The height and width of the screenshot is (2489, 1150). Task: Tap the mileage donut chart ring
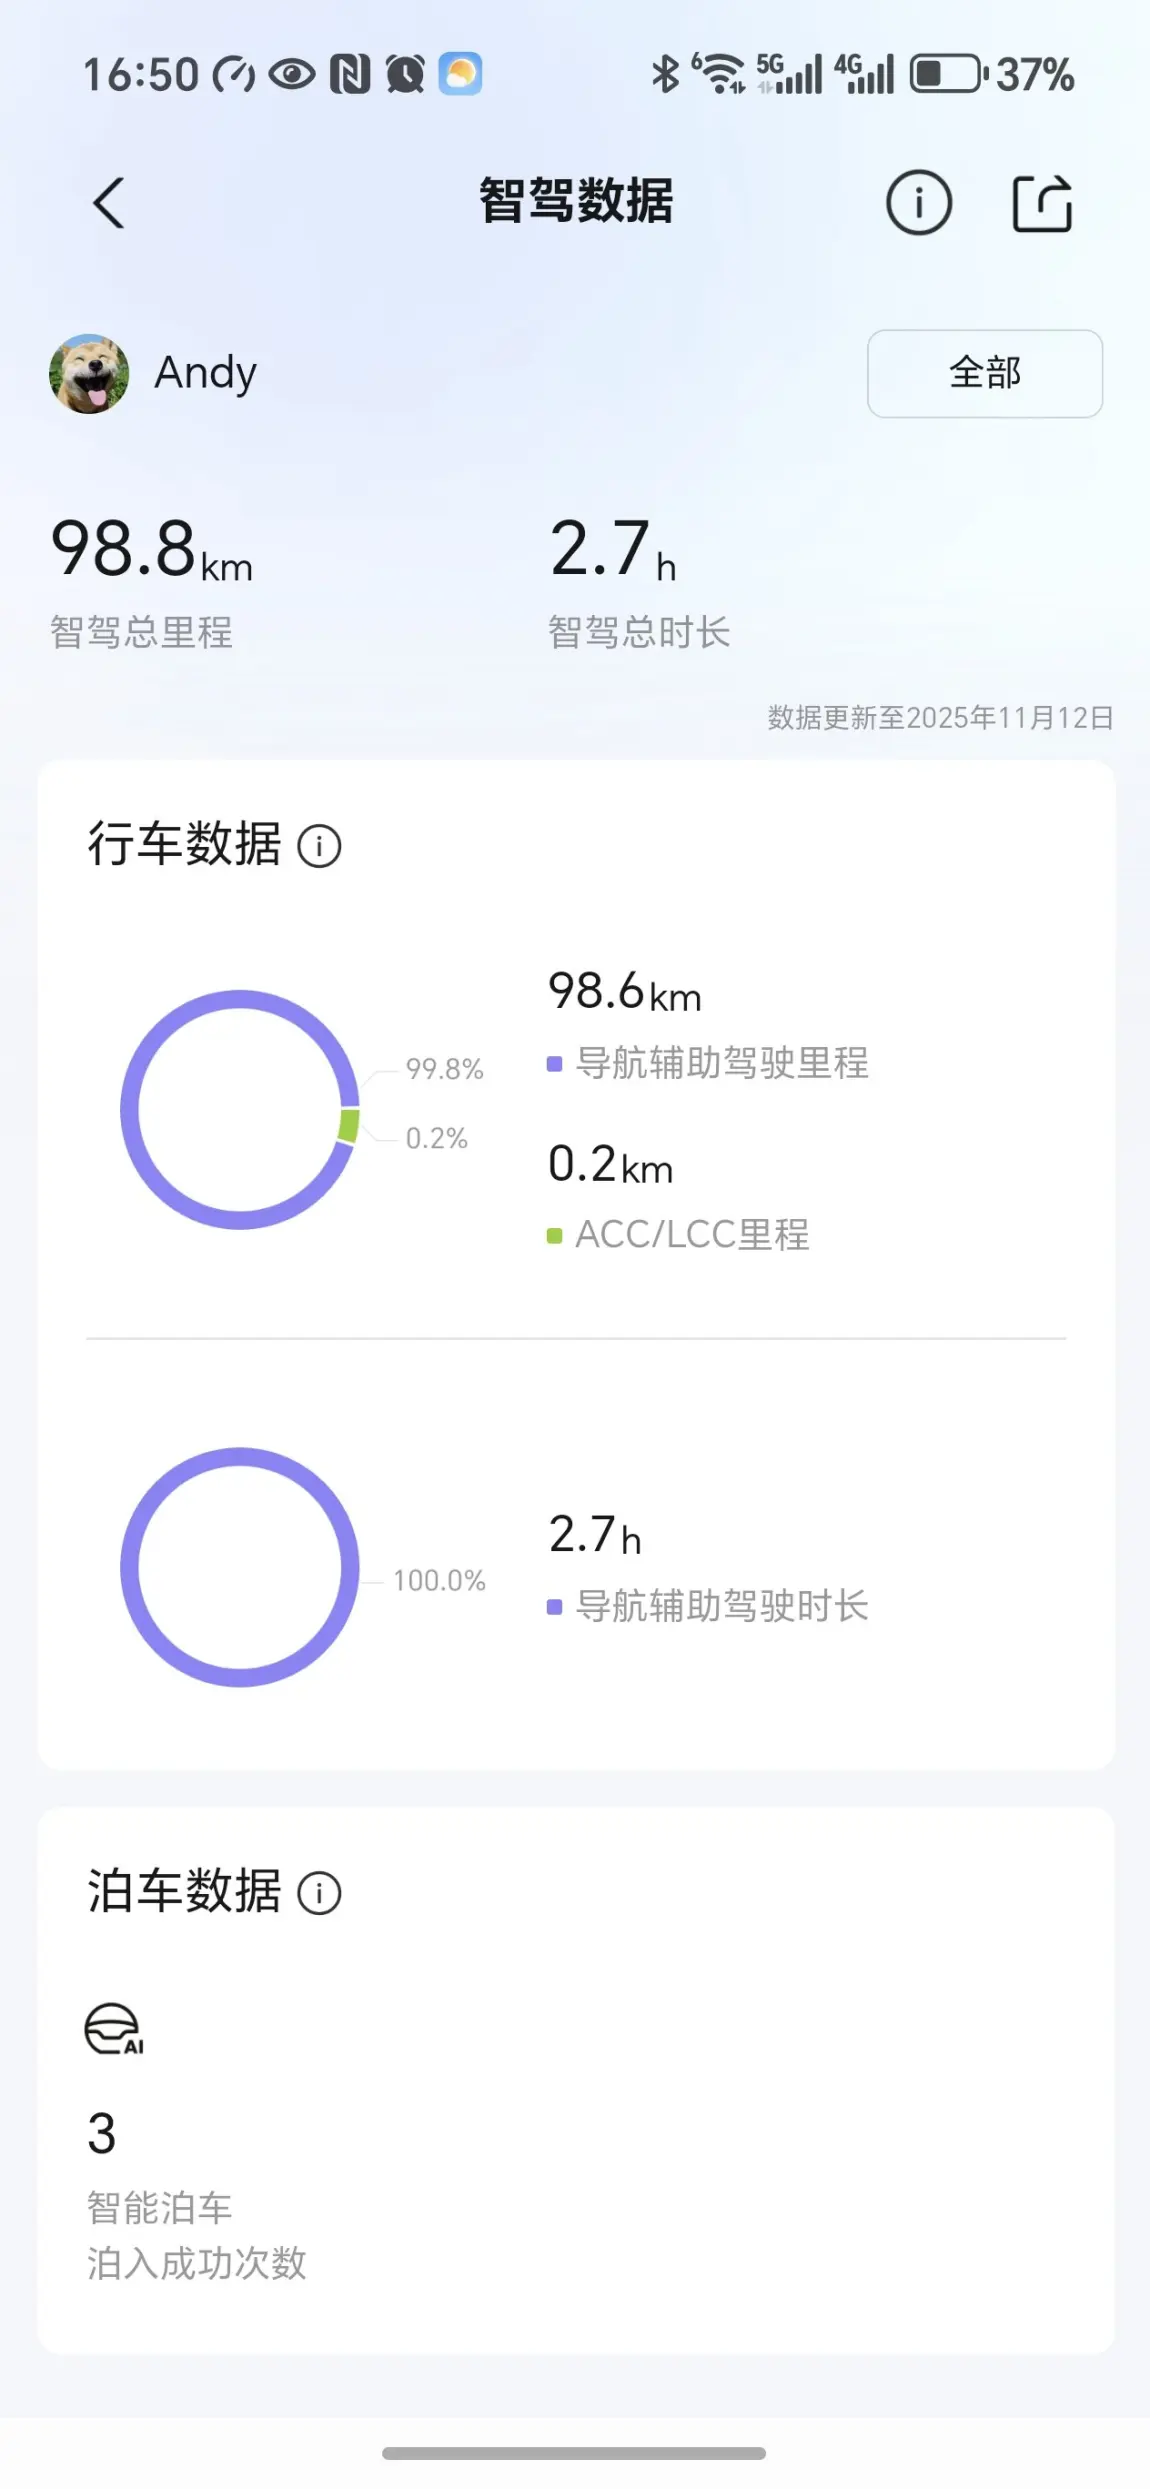coord(128,1110)
